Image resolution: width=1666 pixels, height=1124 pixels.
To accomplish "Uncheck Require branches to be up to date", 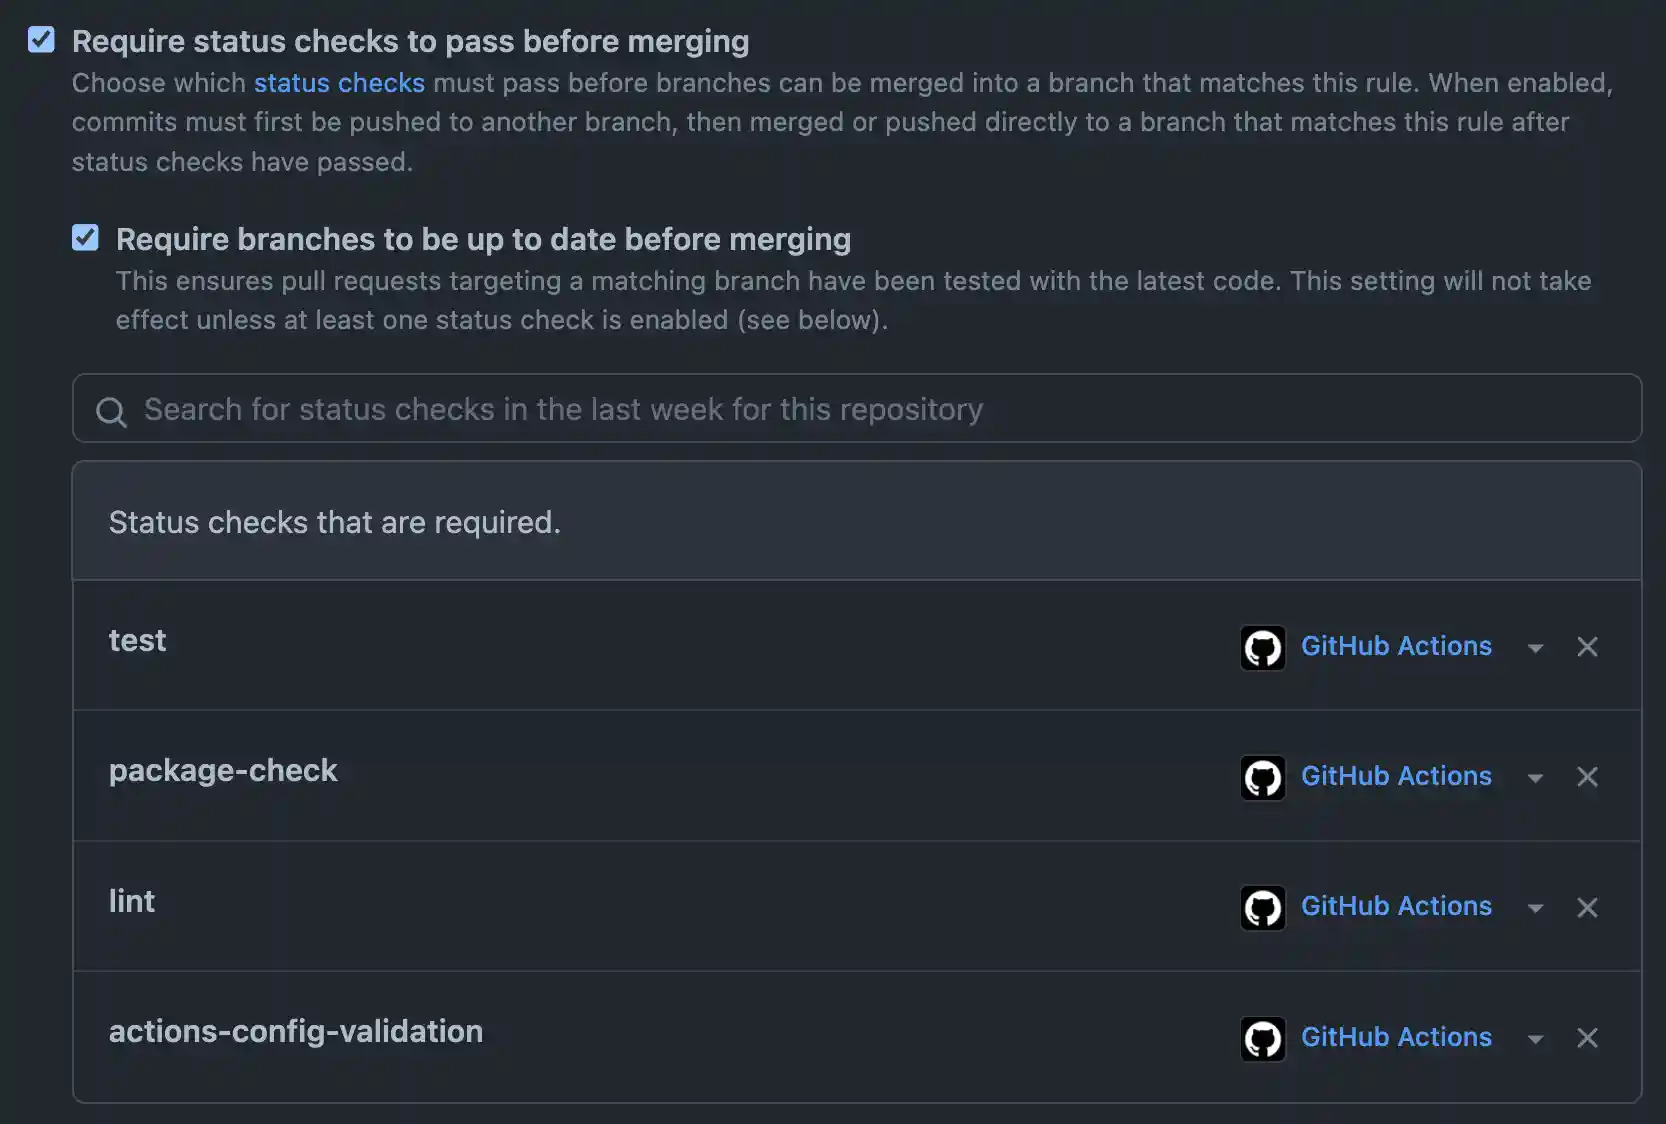I will click(85, 237).
